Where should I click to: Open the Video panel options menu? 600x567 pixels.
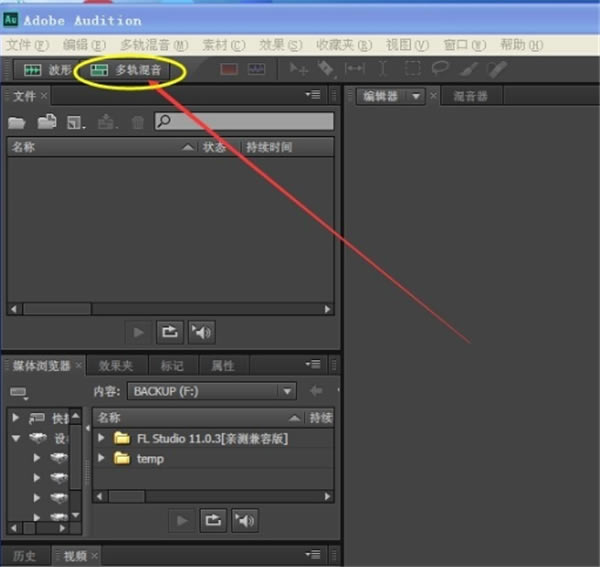(313, 554)
